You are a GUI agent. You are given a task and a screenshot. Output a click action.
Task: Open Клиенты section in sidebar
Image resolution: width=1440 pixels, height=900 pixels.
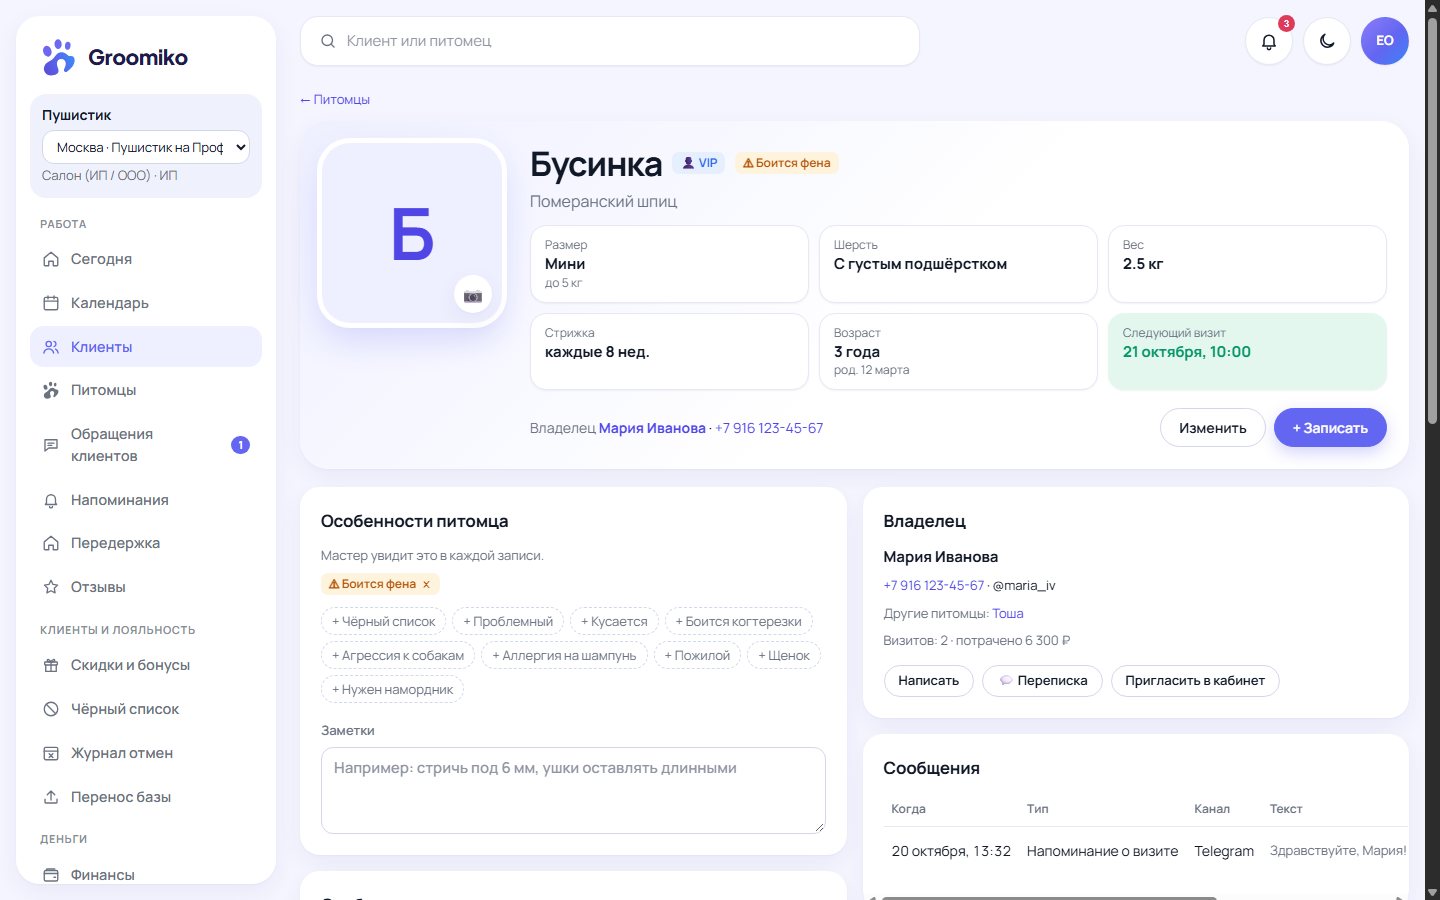coord(146,347)
